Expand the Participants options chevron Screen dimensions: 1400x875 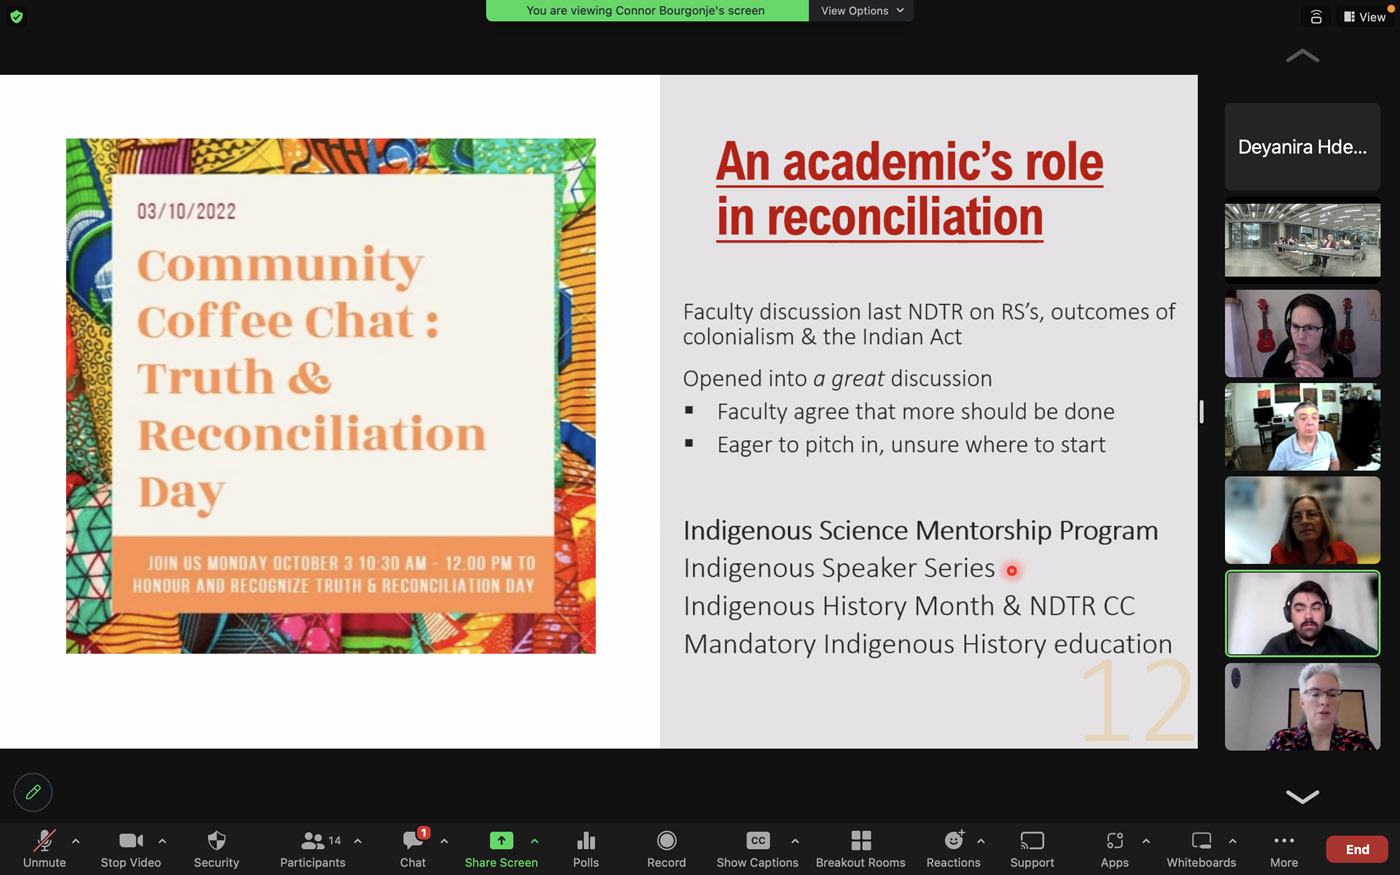(358, 841)
